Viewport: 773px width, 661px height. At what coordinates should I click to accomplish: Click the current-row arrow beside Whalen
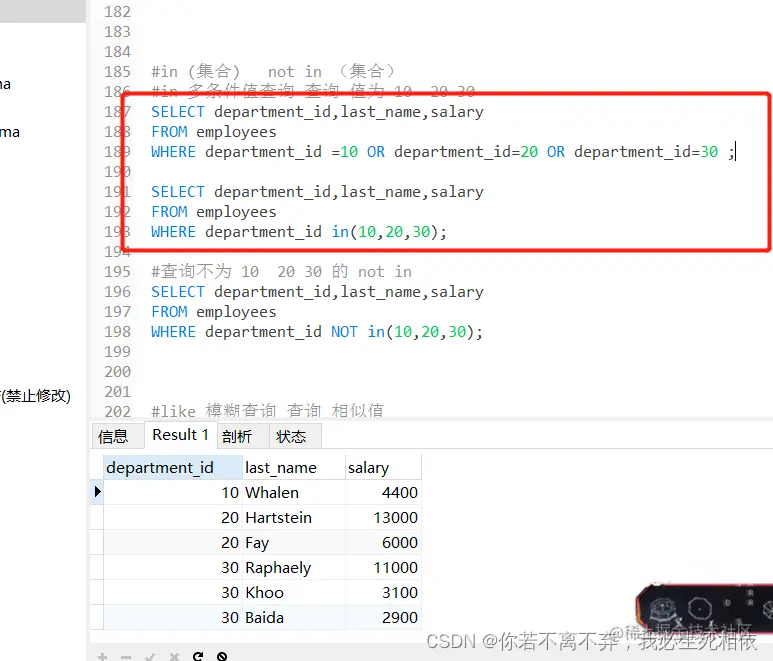point(97,491)
